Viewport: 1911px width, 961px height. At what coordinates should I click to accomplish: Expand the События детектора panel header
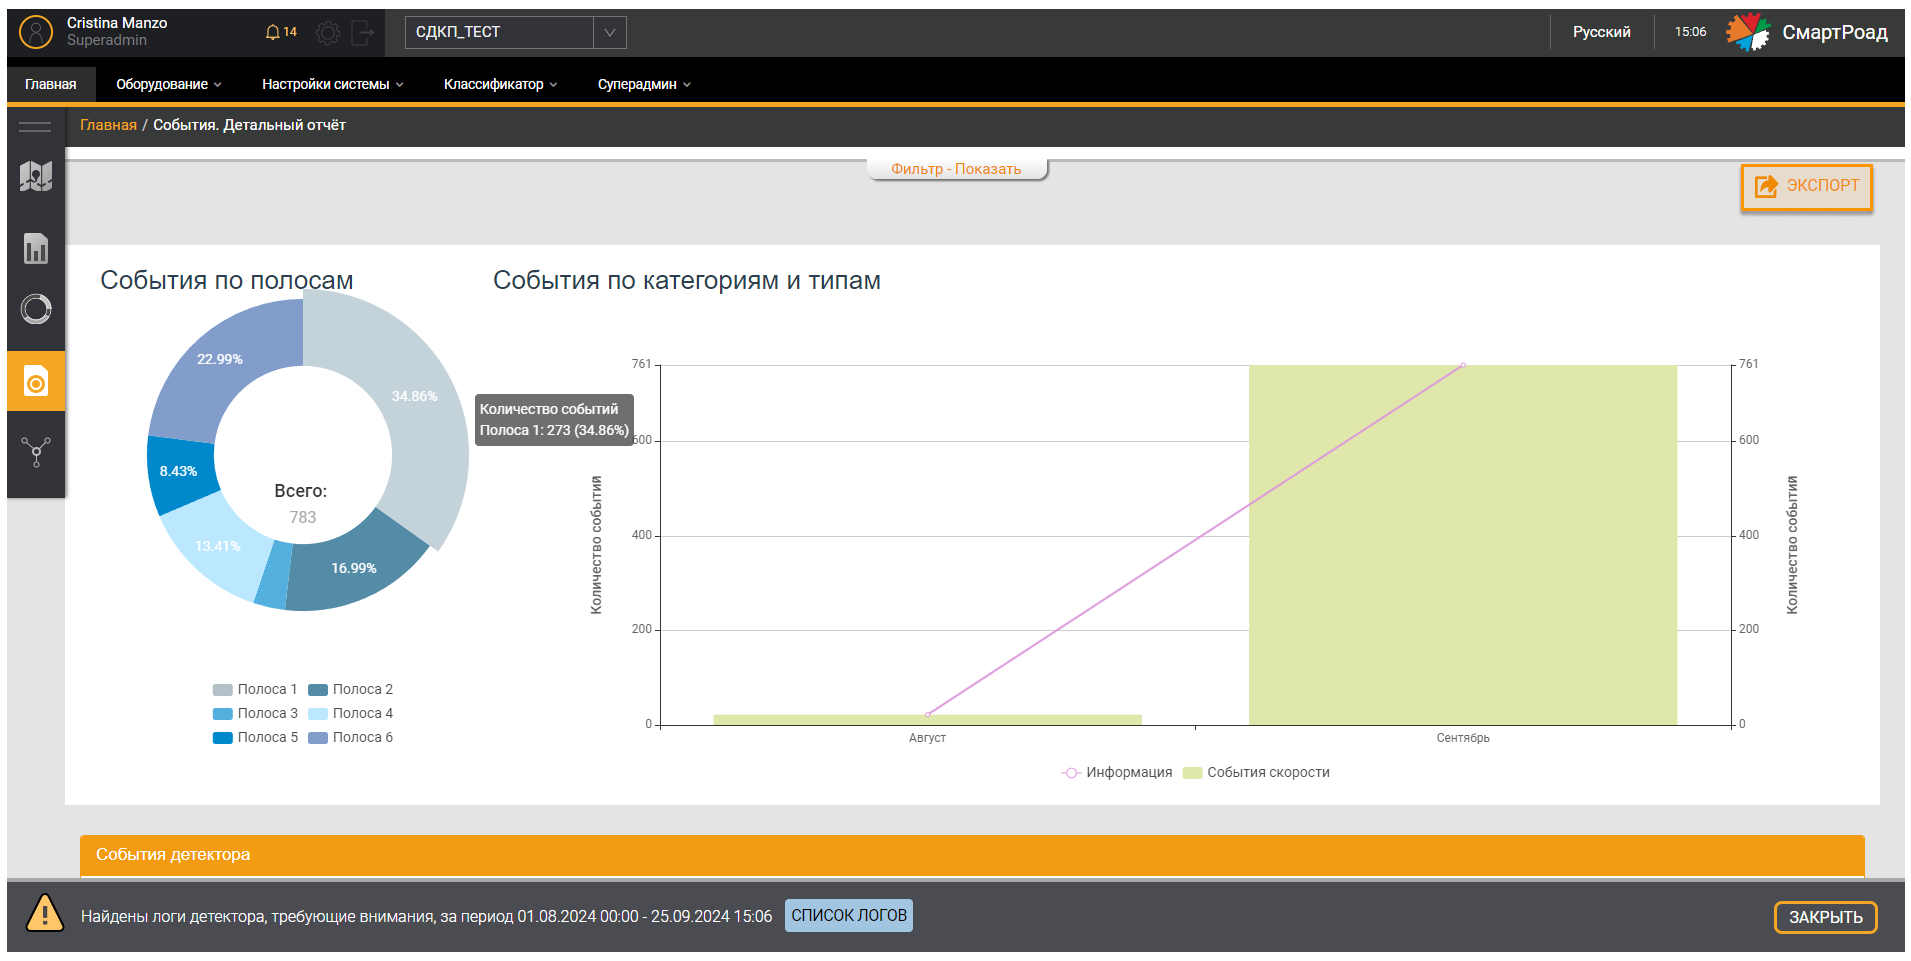(x=972, y=855)
